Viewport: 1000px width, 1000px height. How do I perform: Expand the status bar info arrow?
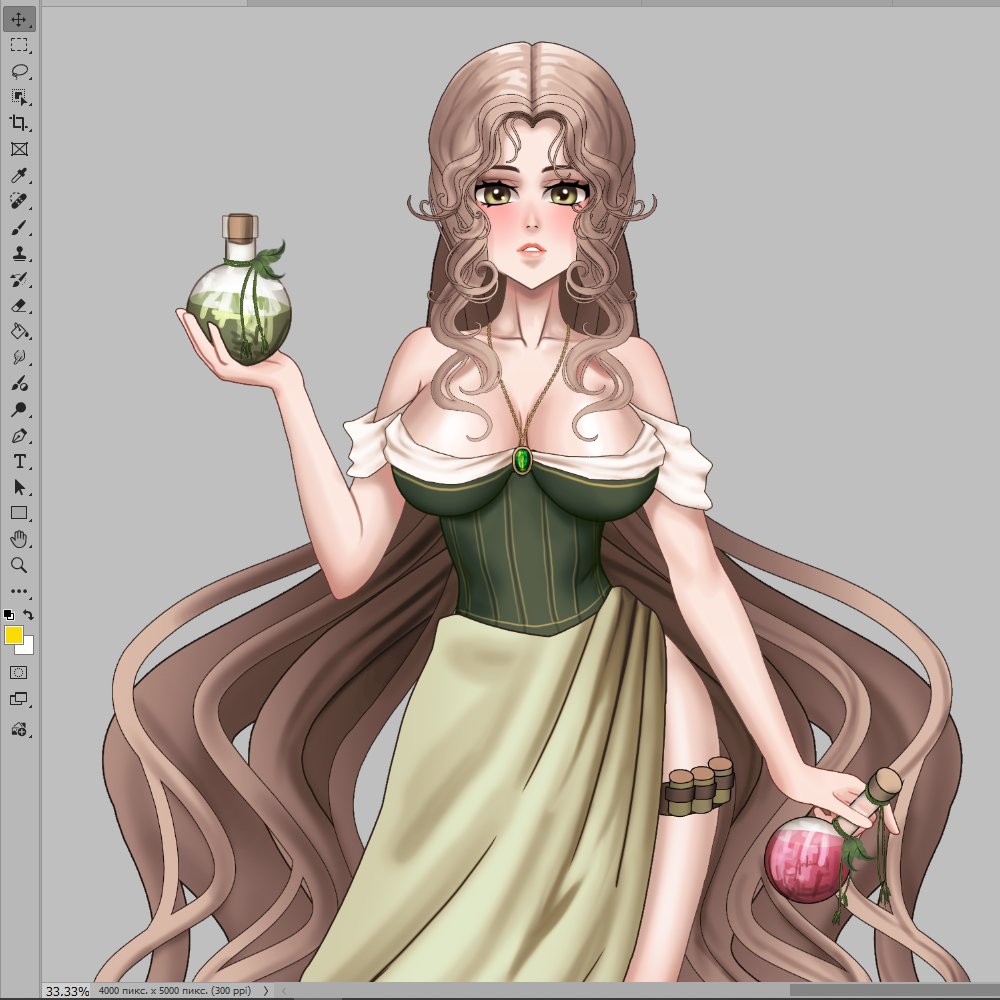click(x=266, y=991)
